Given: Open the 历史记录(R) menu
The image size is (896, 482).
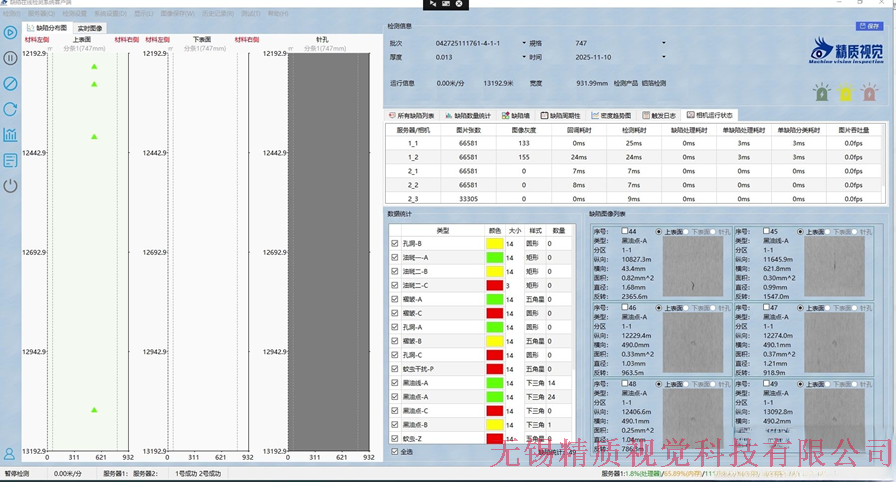Looking at the screenshot, I should tap(218, 13).
